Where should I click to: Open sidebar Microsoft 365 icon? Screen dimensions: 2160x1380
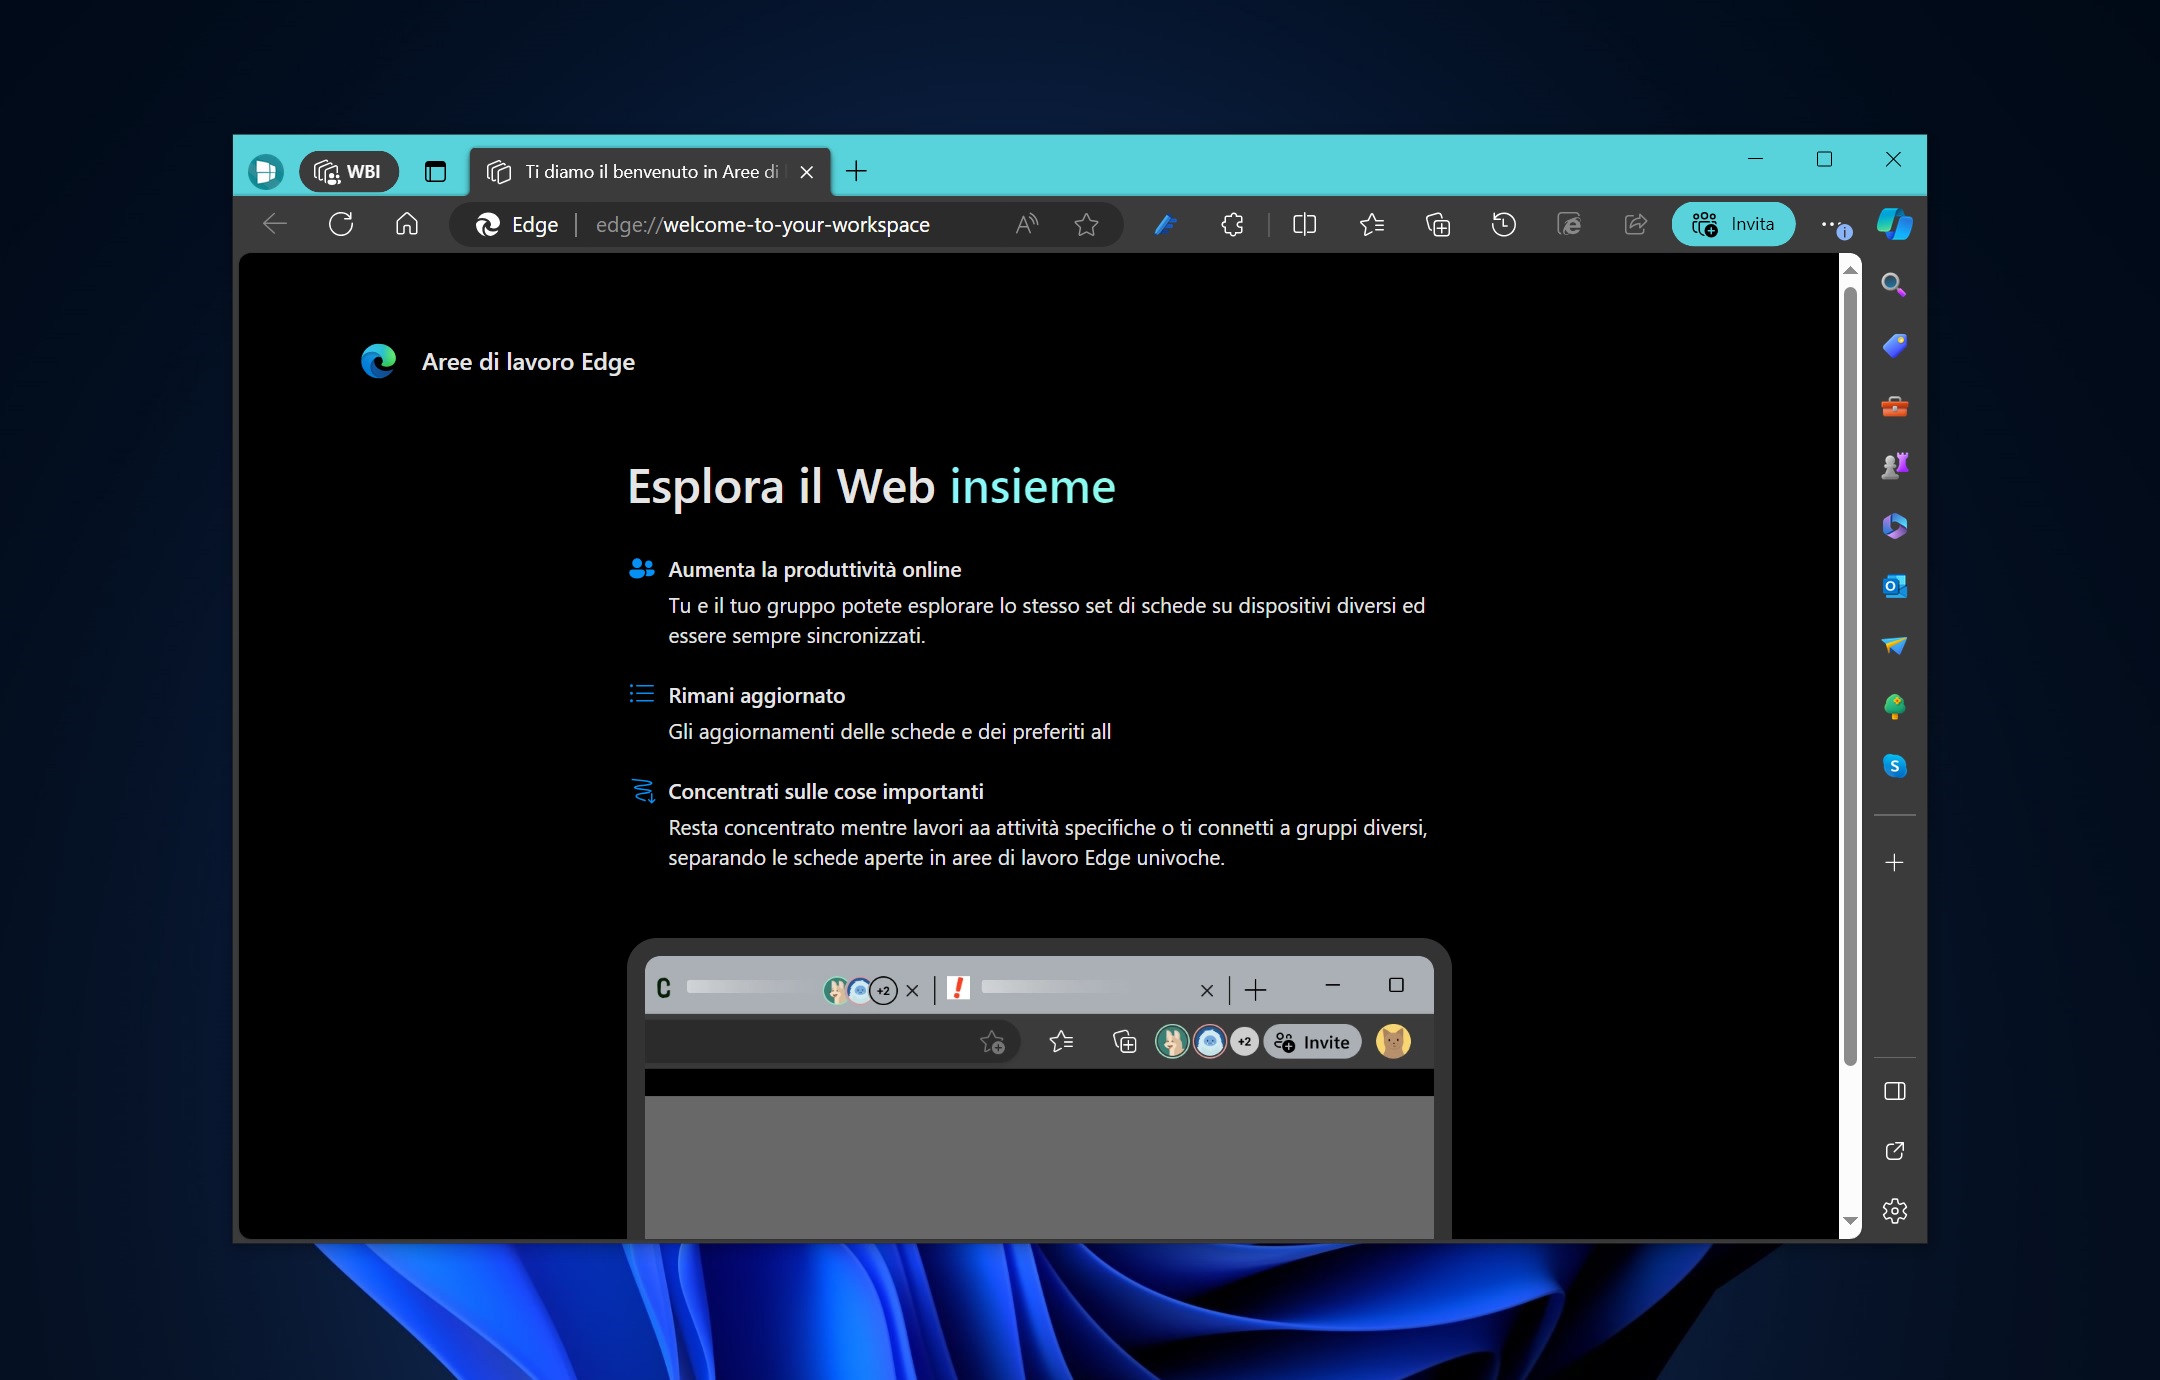click(x=1894, y=526)
